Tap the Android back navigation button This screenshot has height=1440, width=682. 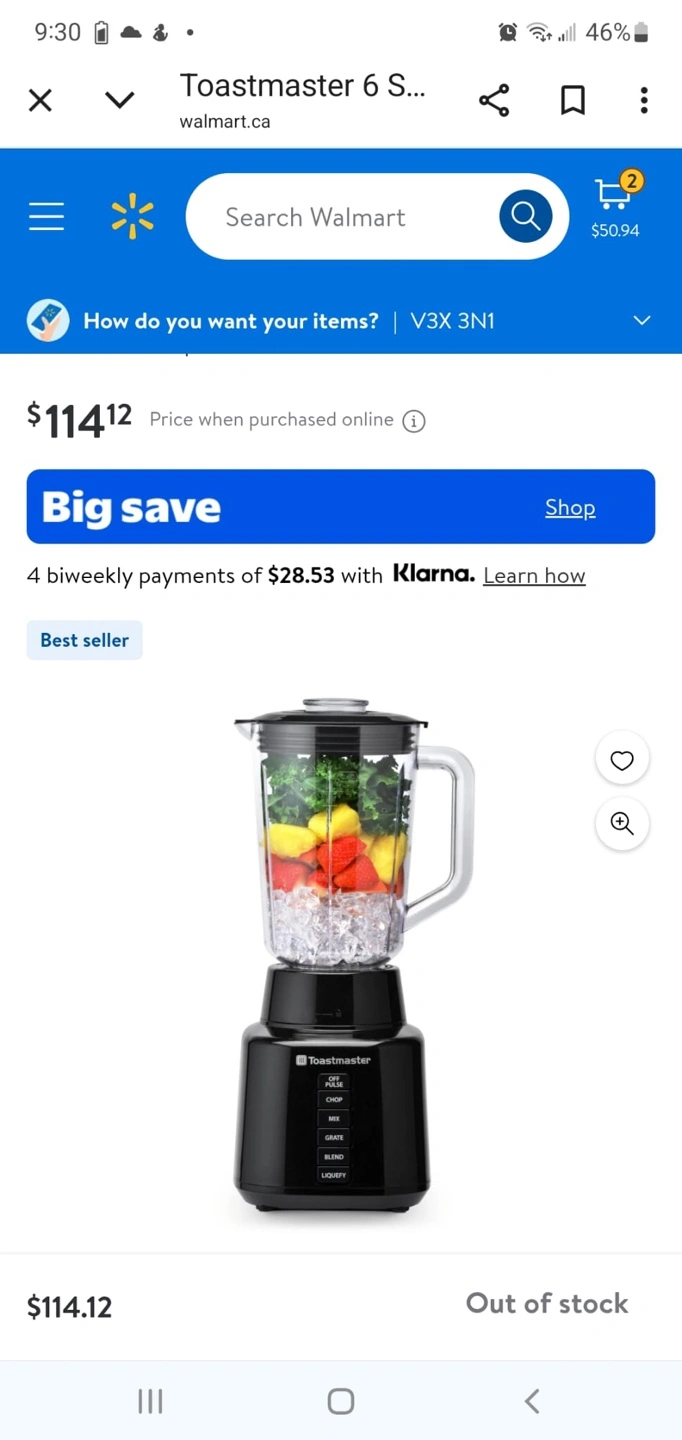tap(532, 1401)
